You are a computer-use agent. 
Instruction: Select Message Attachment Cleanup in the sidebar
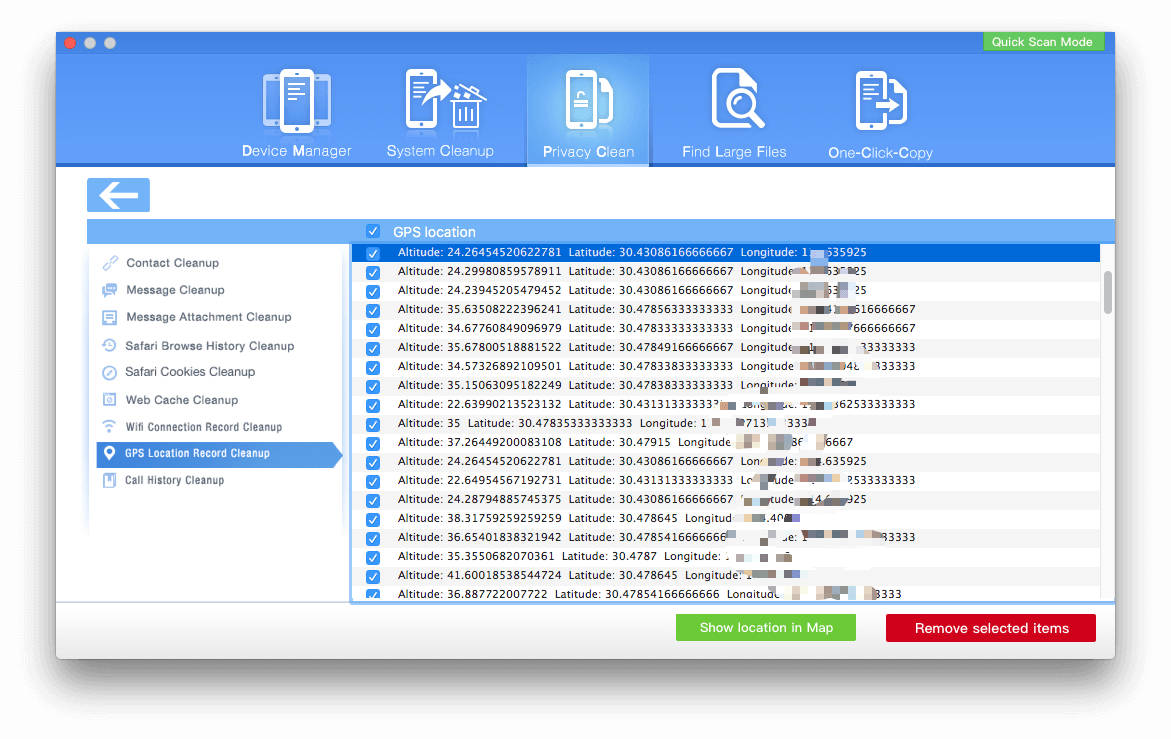(208, 317)
